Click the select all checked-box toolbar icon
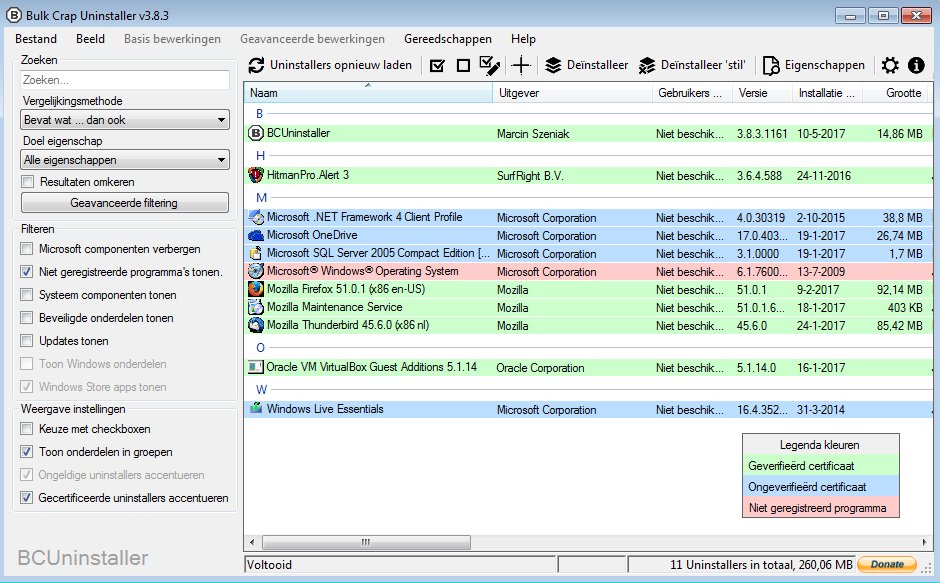 point(437,66)
